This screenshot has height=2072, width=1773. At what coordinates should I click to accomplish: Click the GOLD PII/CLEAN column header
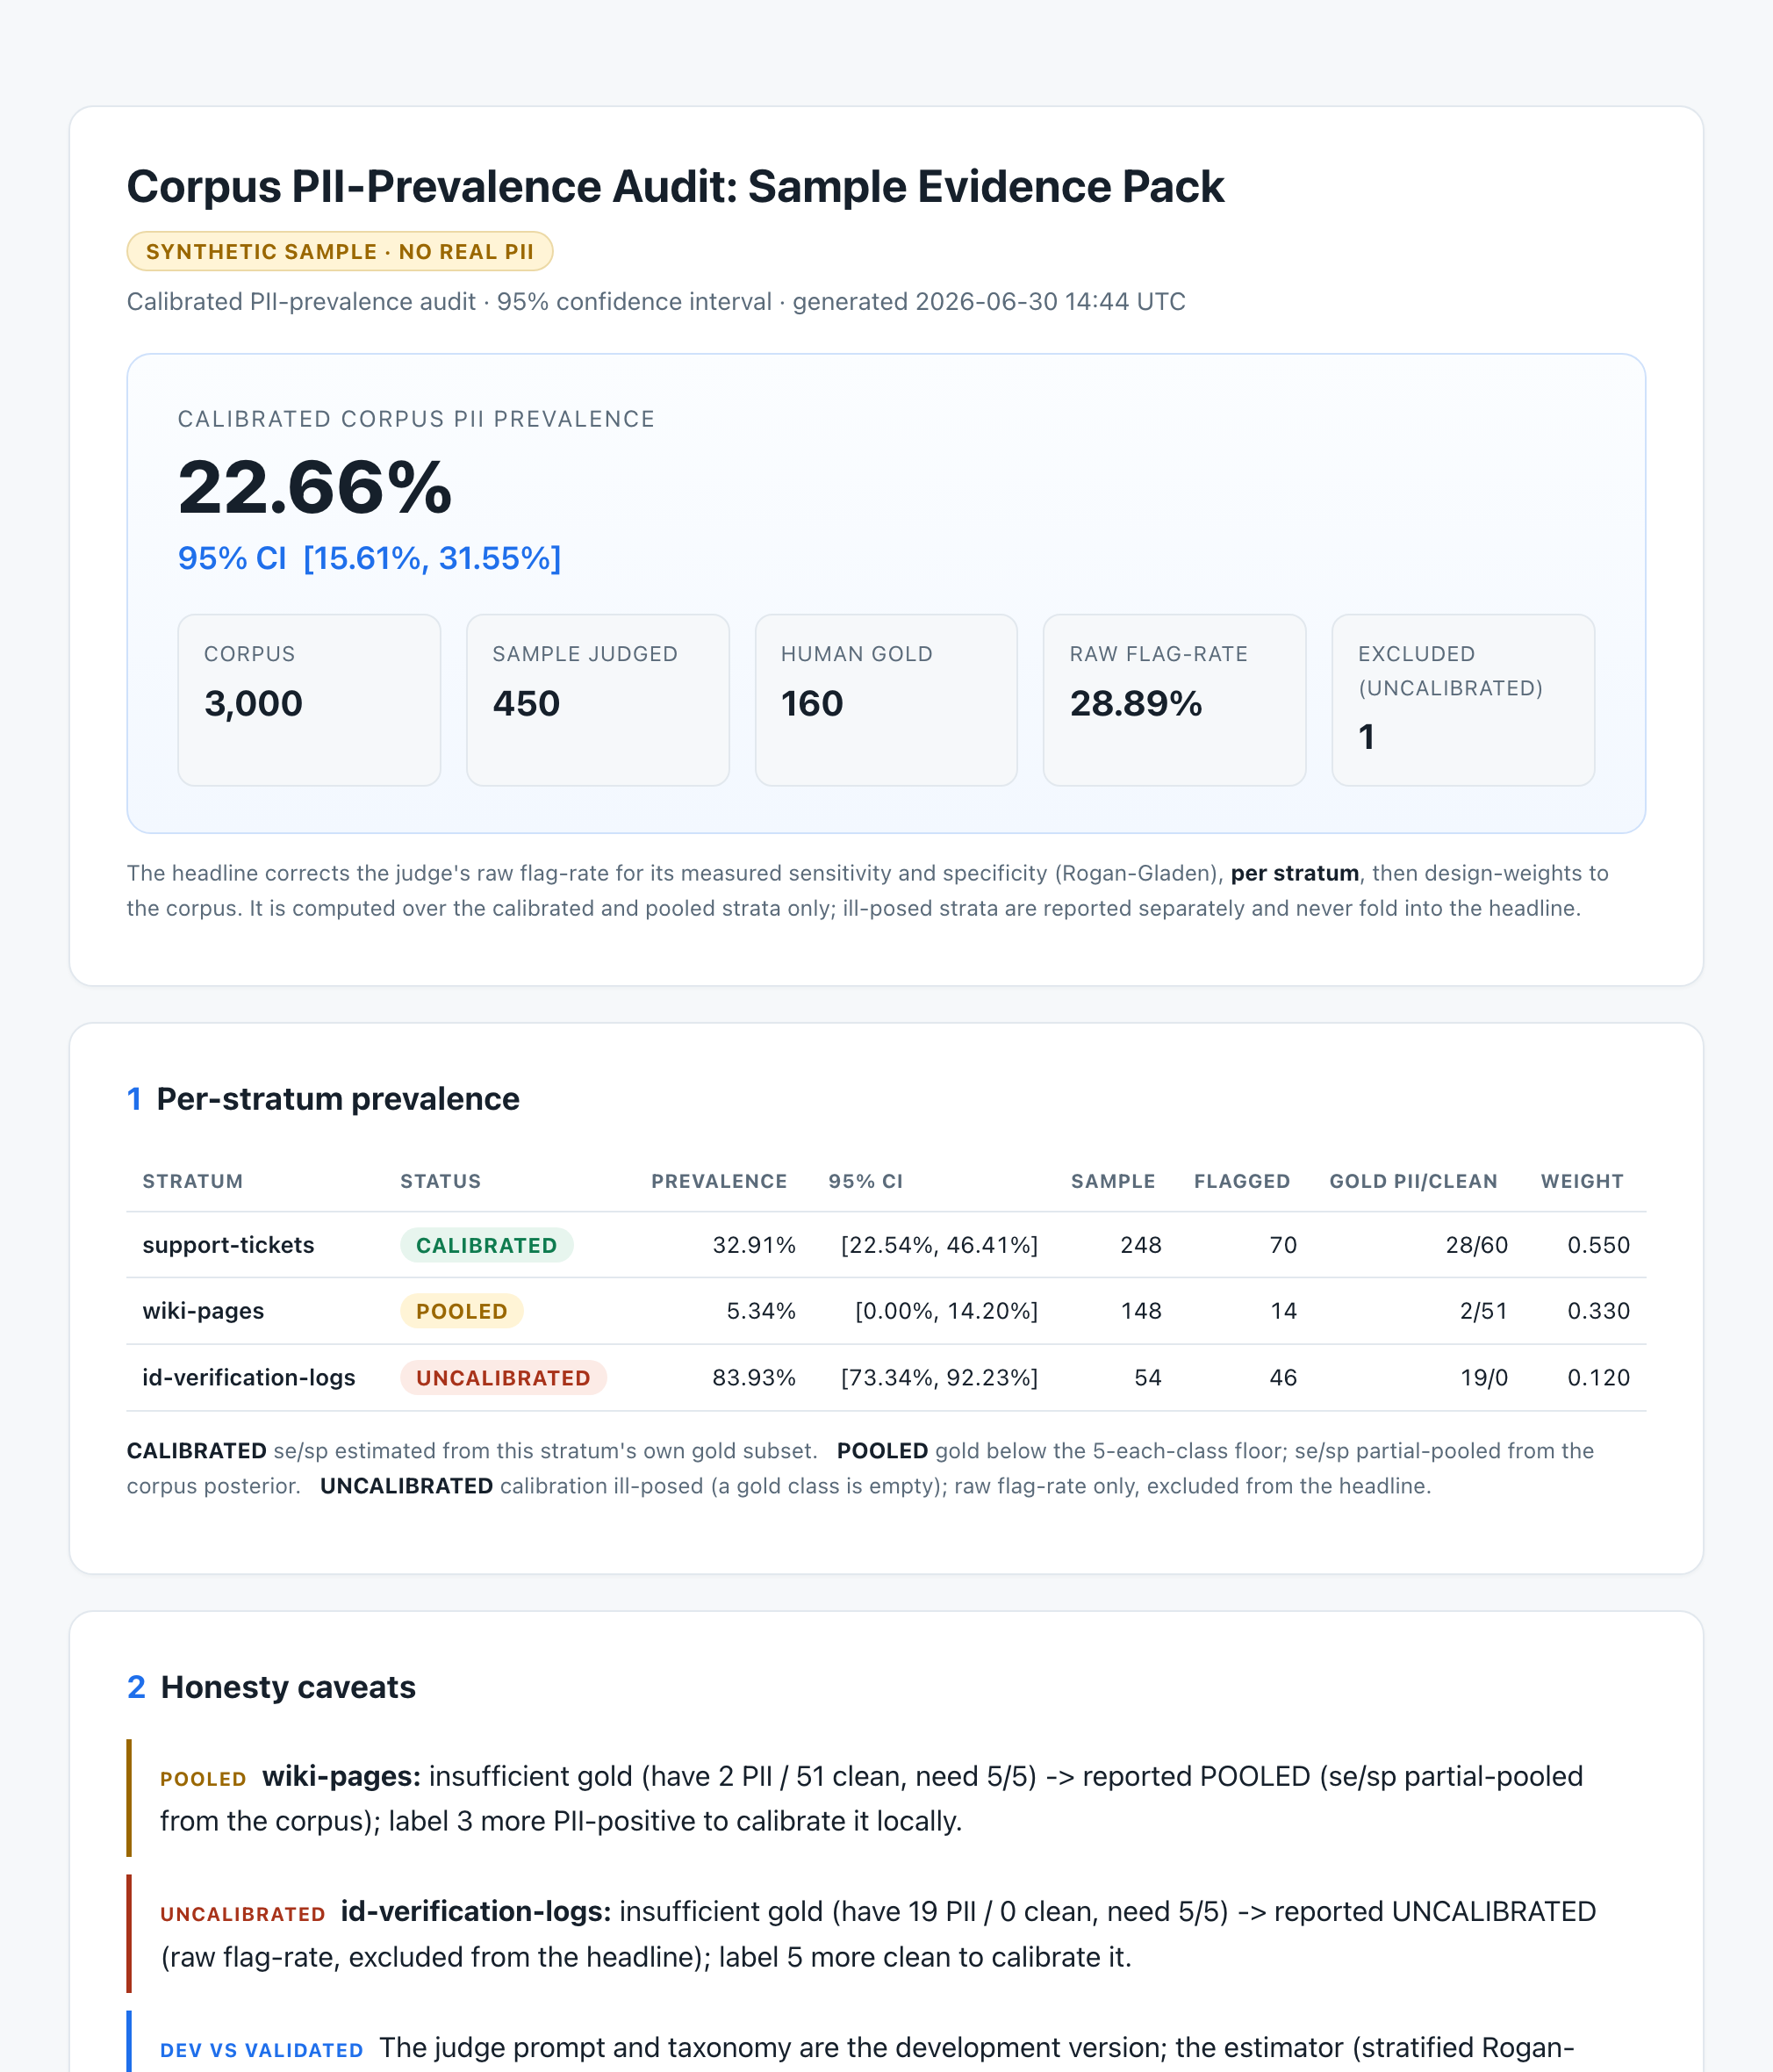[1413, 1181]
